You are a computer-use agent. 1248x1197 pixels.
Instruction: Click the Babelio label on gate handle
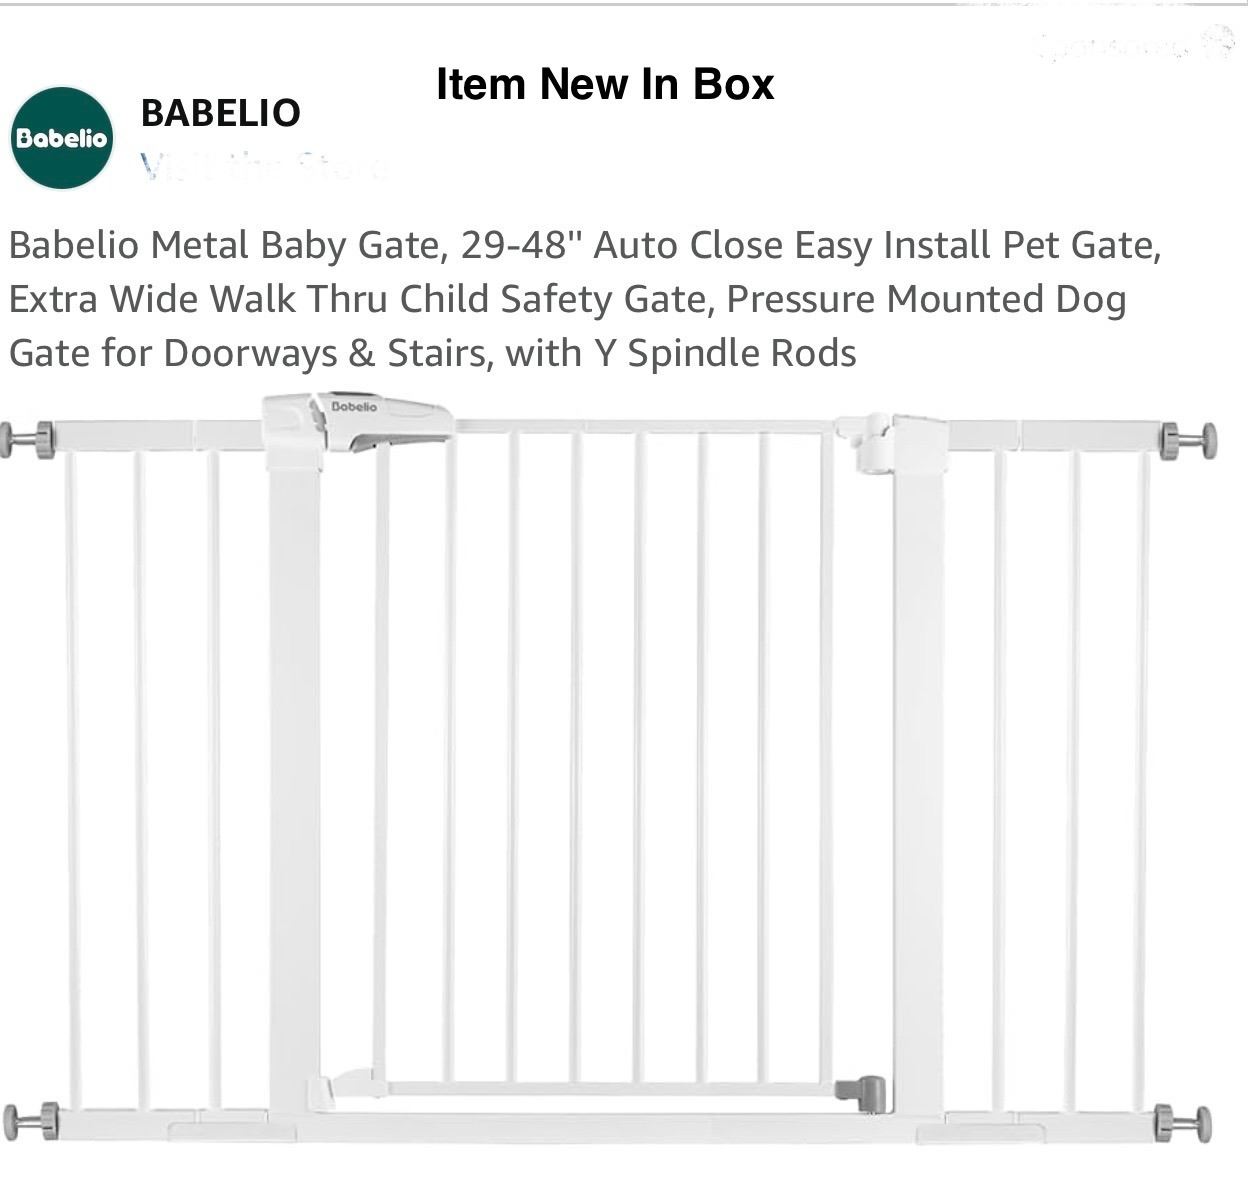tap(354, 406)
